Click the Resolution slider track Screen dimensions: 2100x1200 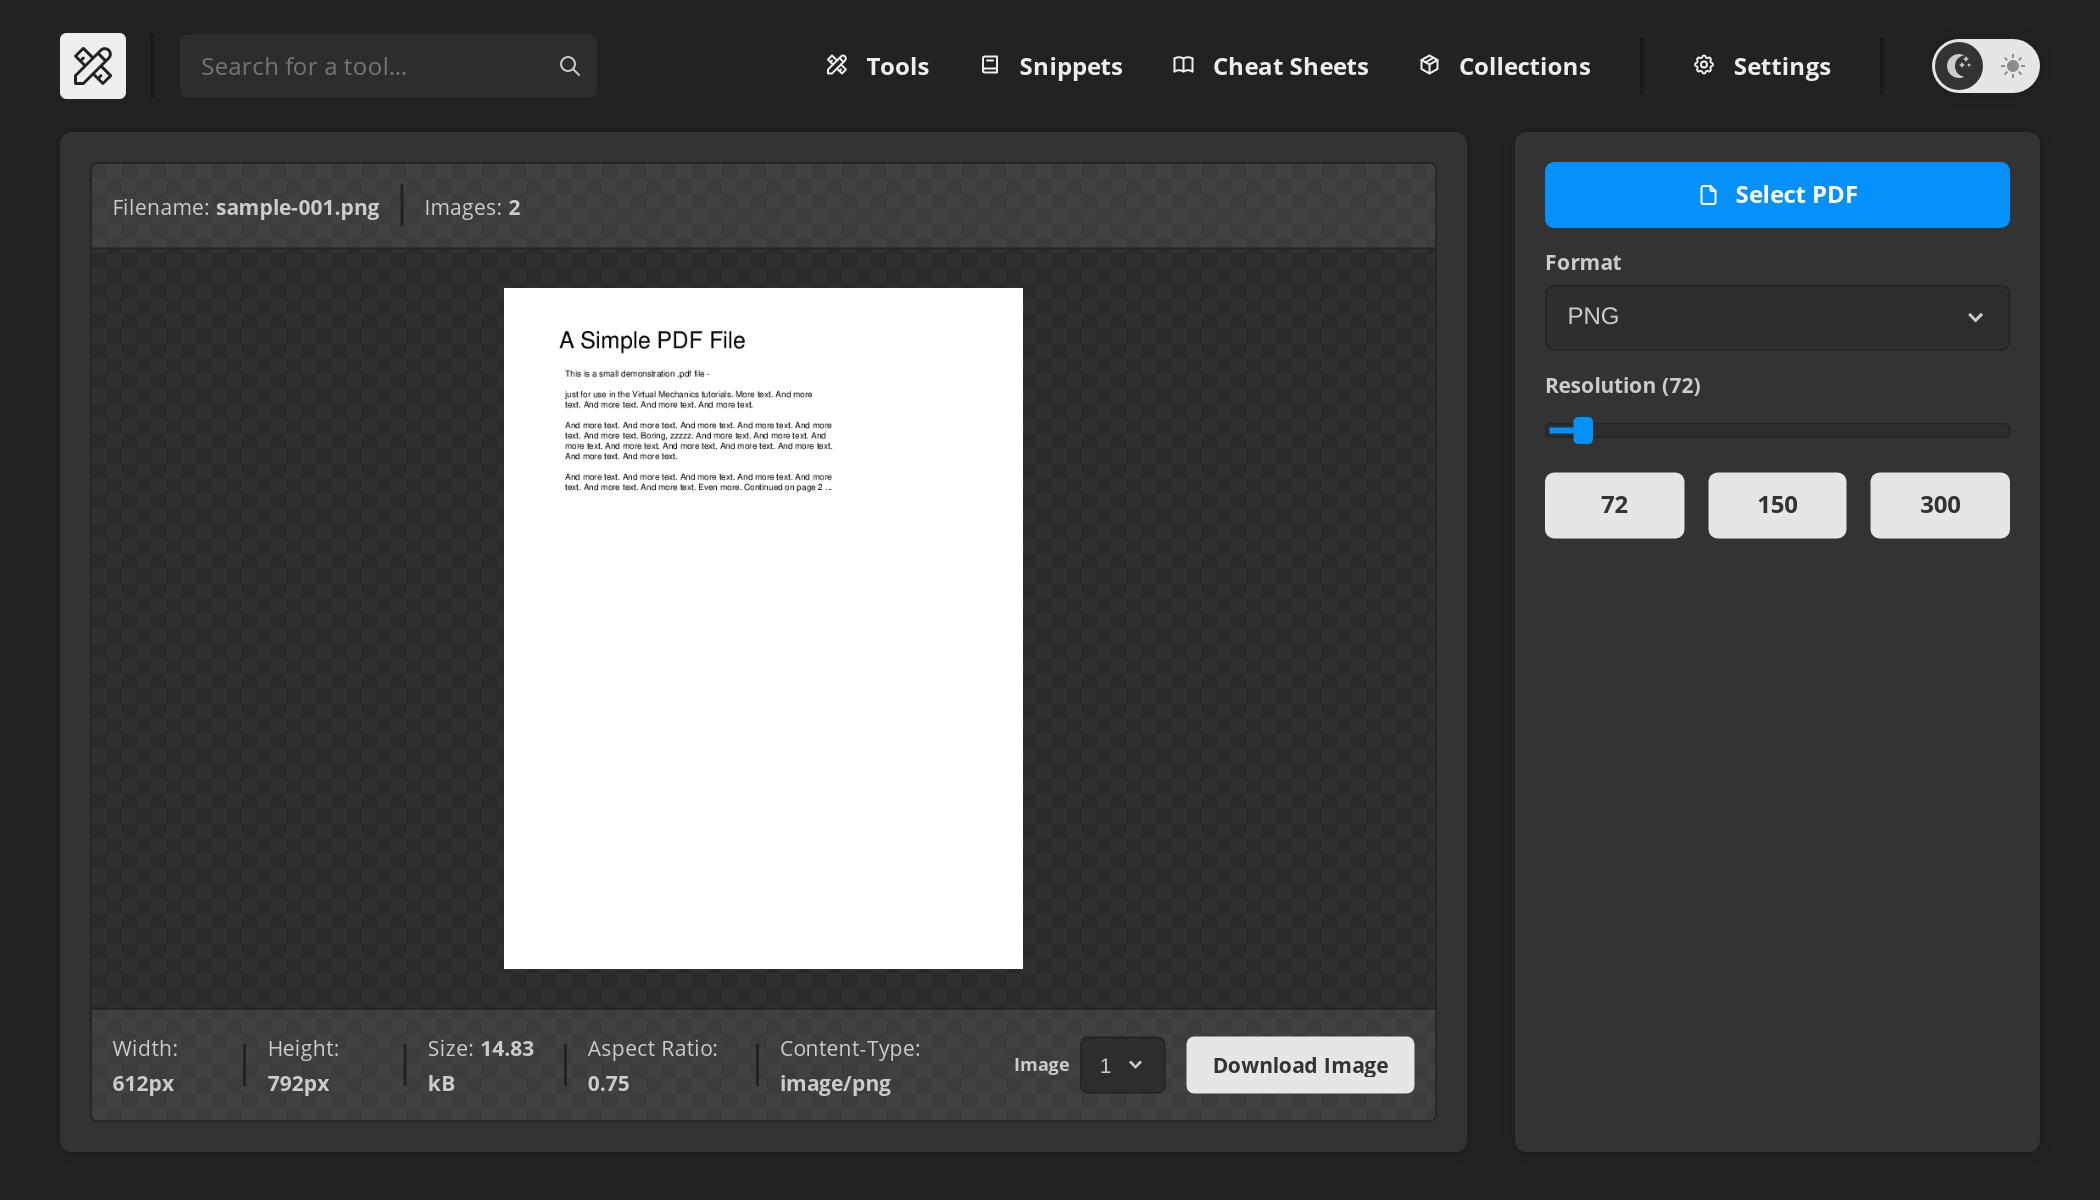(x=1777, y=431)
